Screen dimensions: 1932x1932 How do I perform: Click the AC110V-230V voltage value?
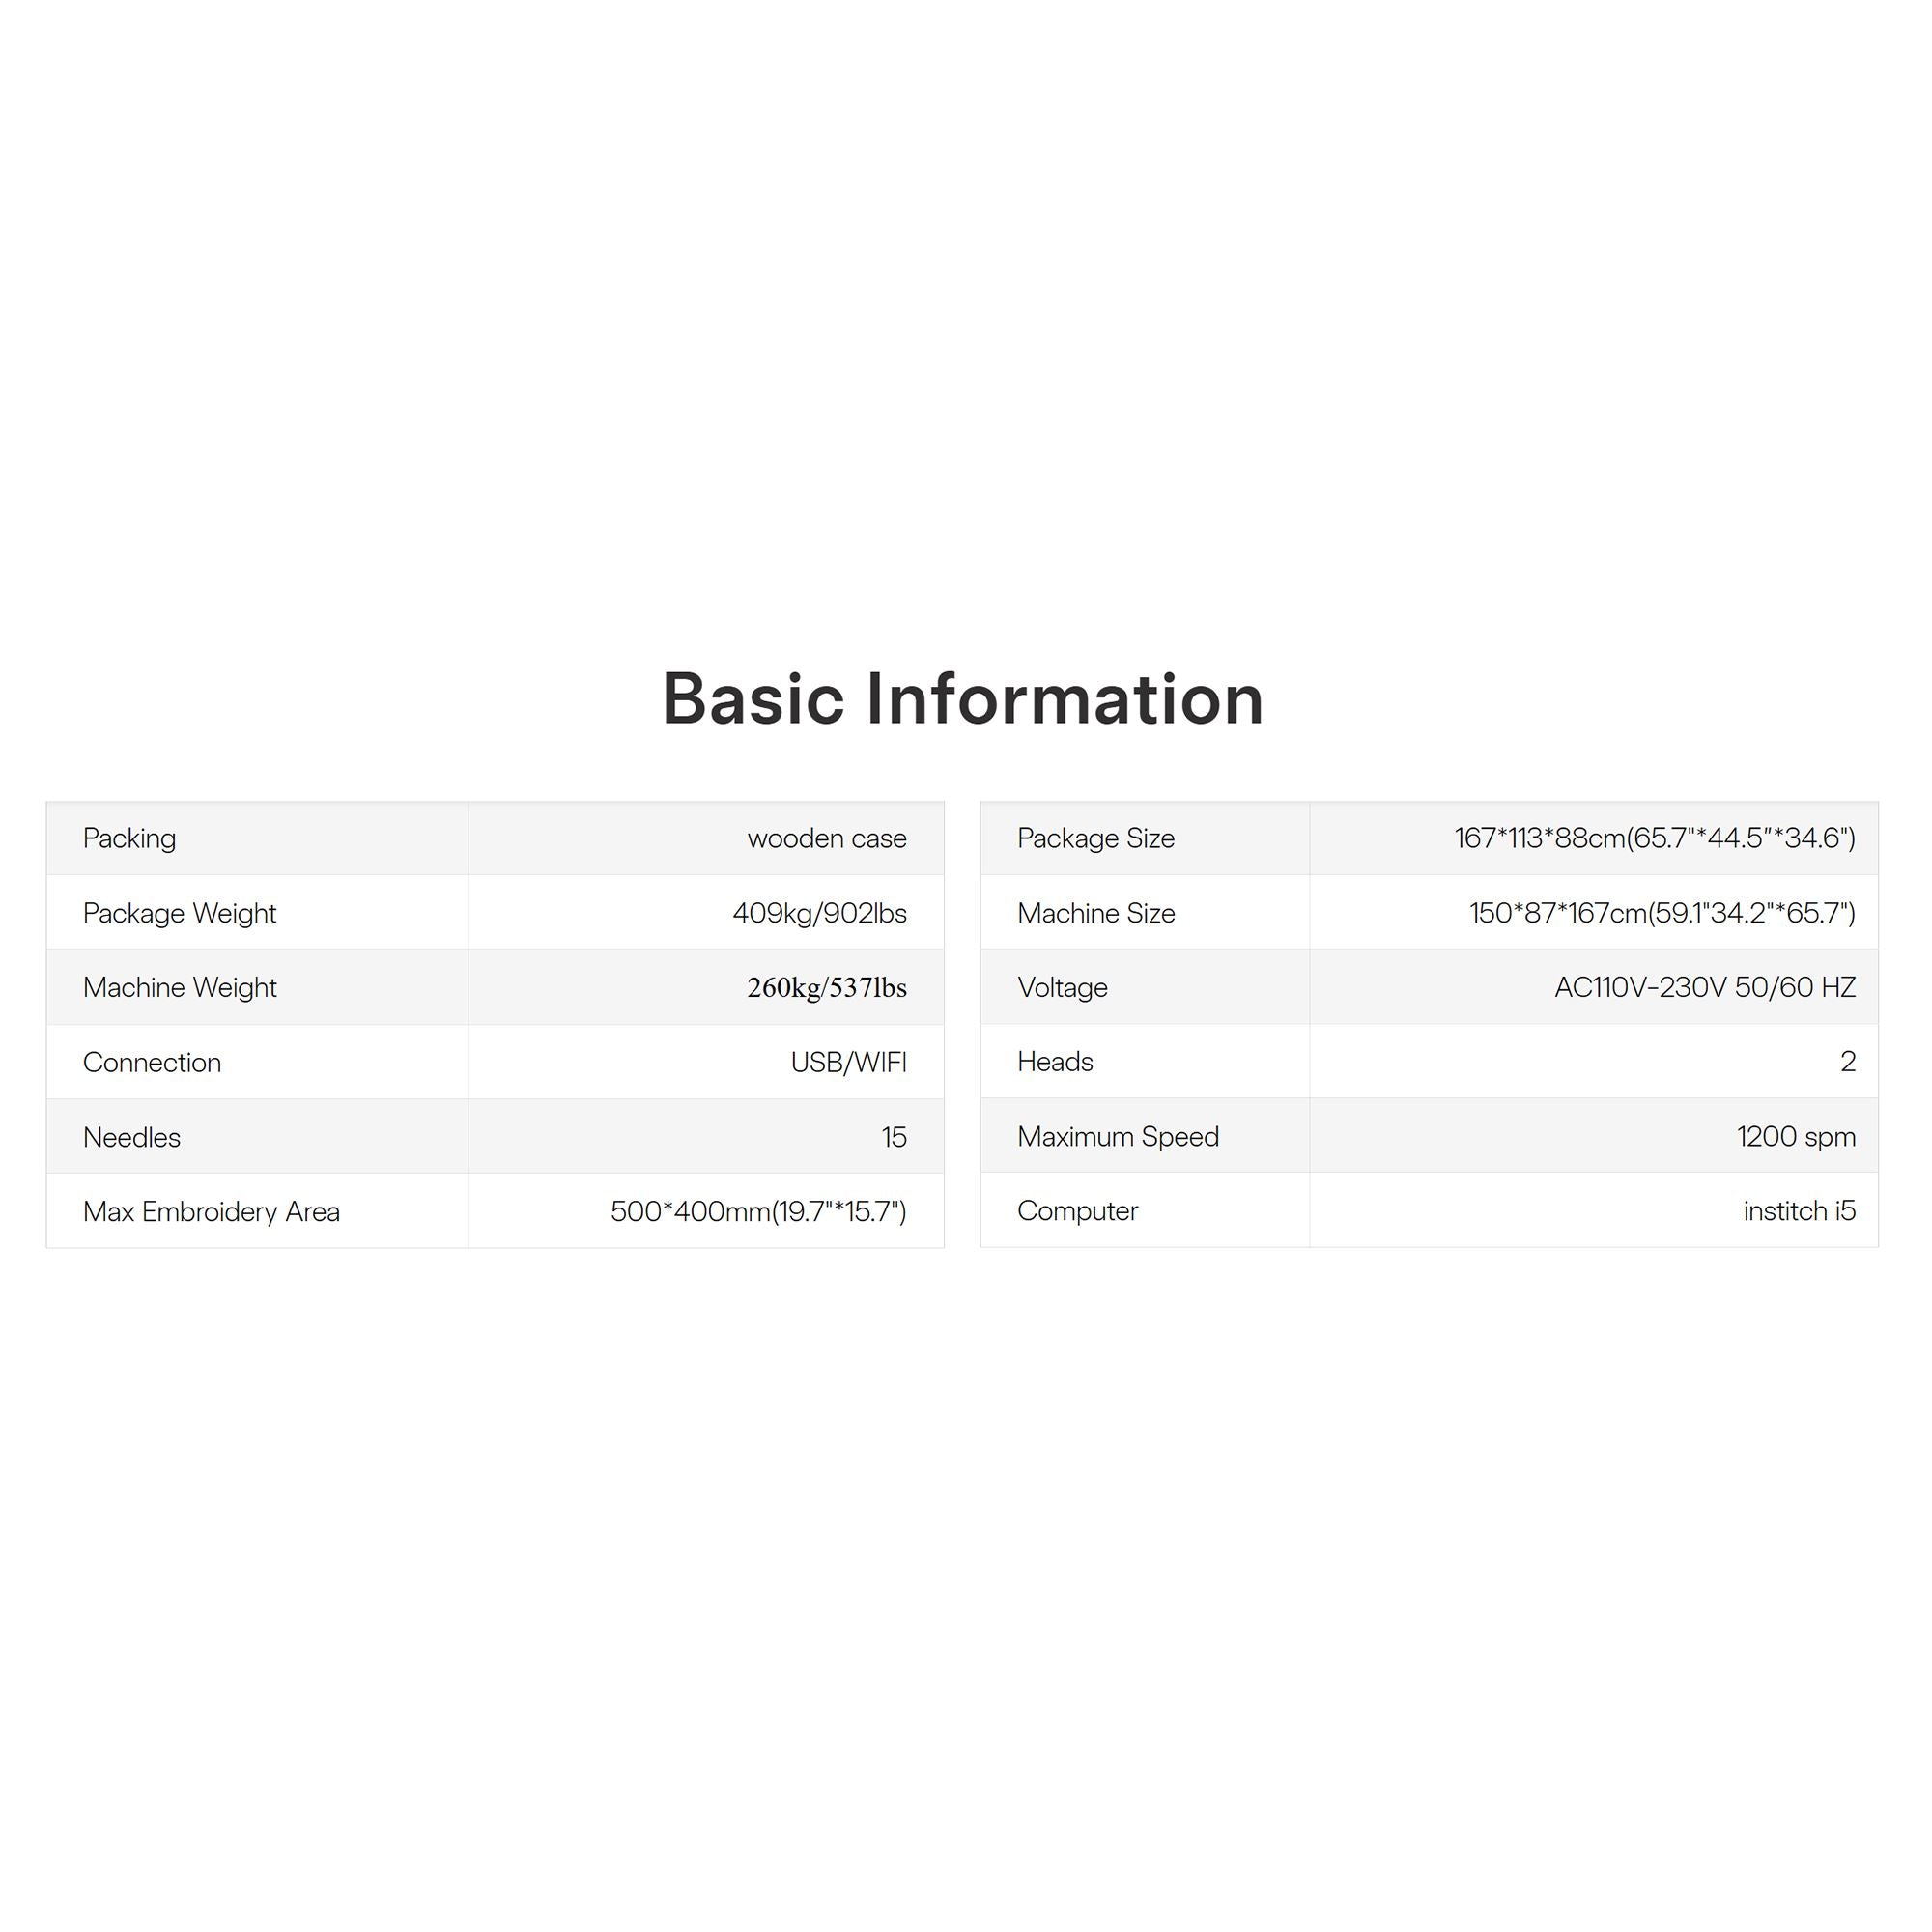coord(1704,987)
